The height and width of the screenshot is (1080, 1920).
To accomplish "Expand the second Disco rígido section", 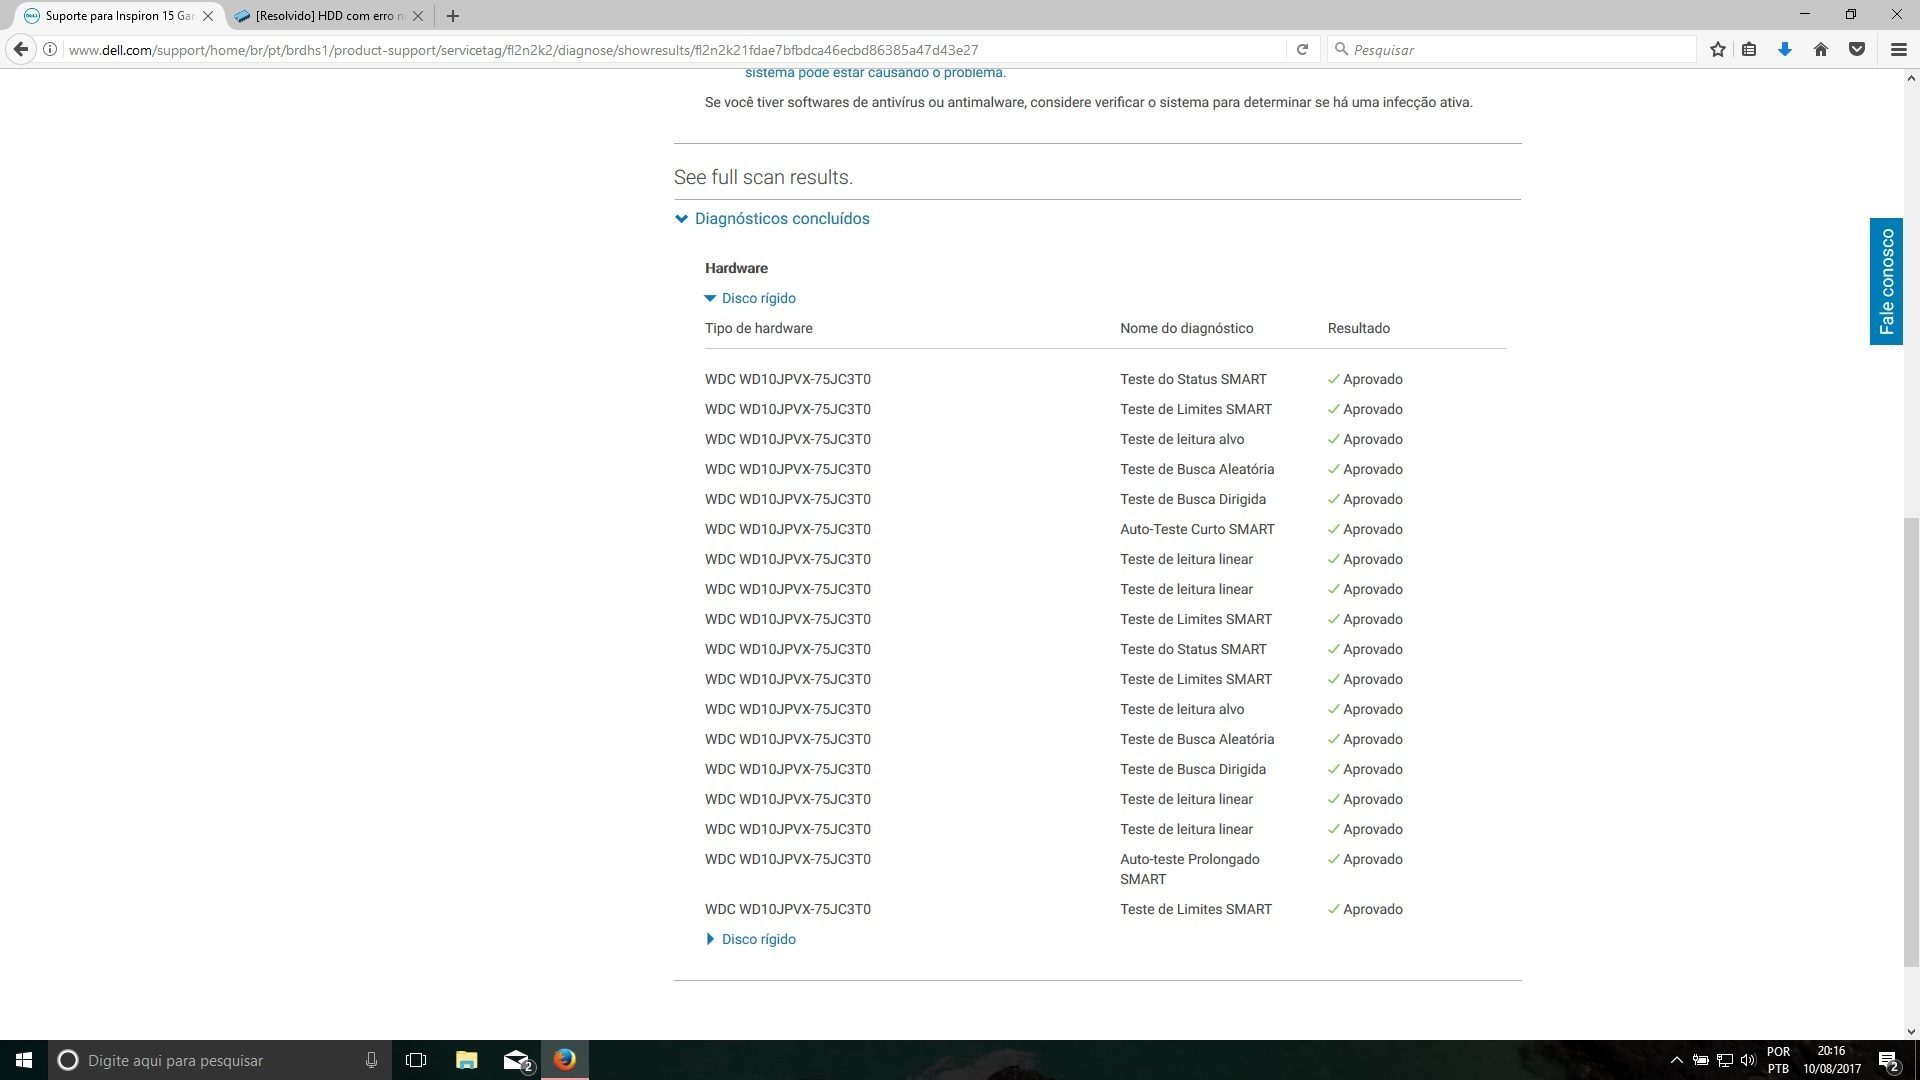I will click(x=750, y=939).
